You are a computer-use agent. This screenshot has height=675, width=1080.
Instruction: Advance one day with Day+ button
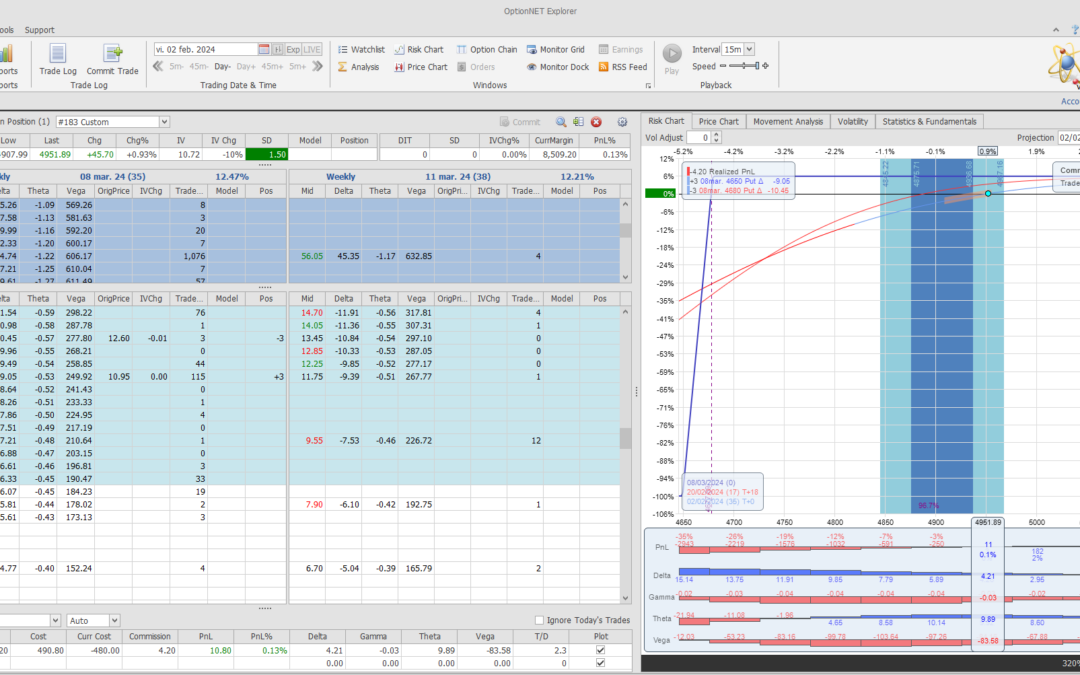[246, 66]
